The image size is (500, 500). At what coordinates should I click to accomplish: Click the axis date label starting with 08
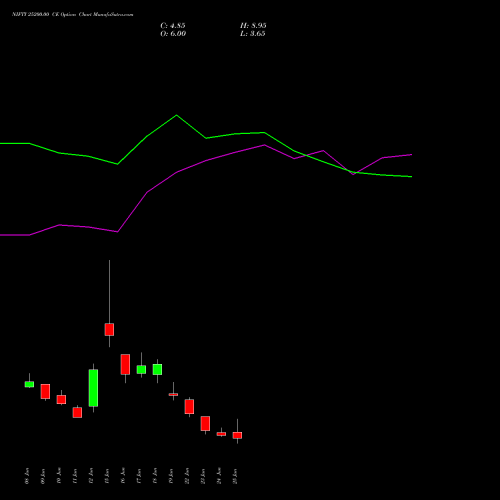coord(27,476)
